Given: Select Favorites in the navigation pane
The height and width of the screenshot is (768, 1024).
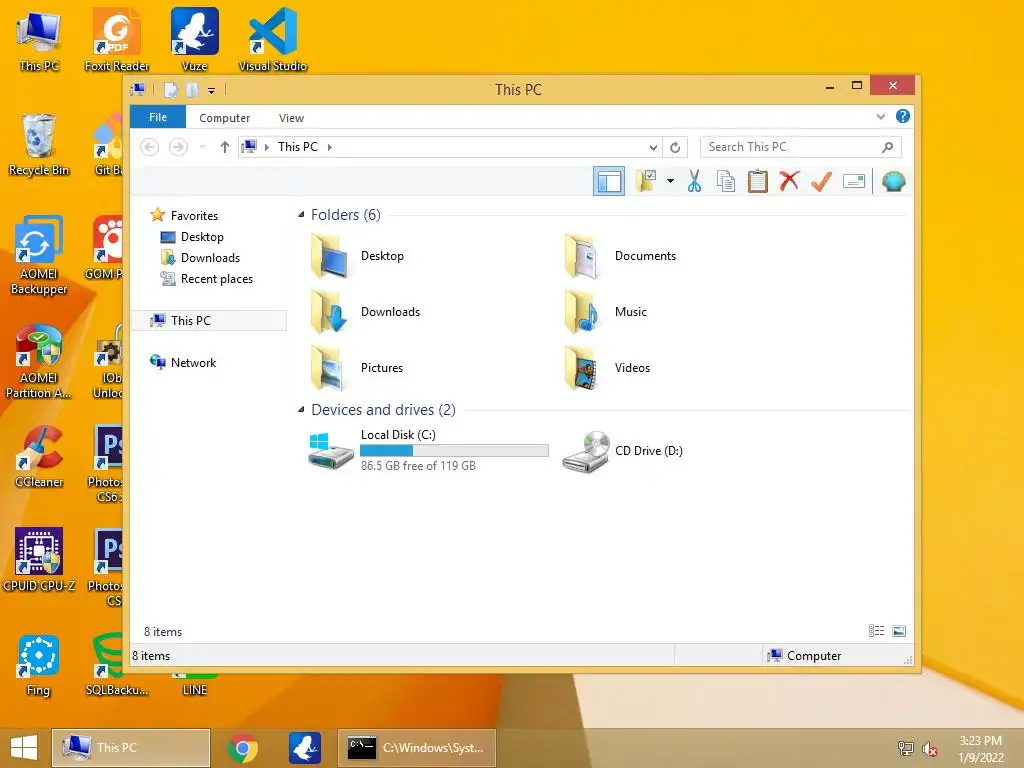Looking at the screenshot, I should tap(185, 215).
